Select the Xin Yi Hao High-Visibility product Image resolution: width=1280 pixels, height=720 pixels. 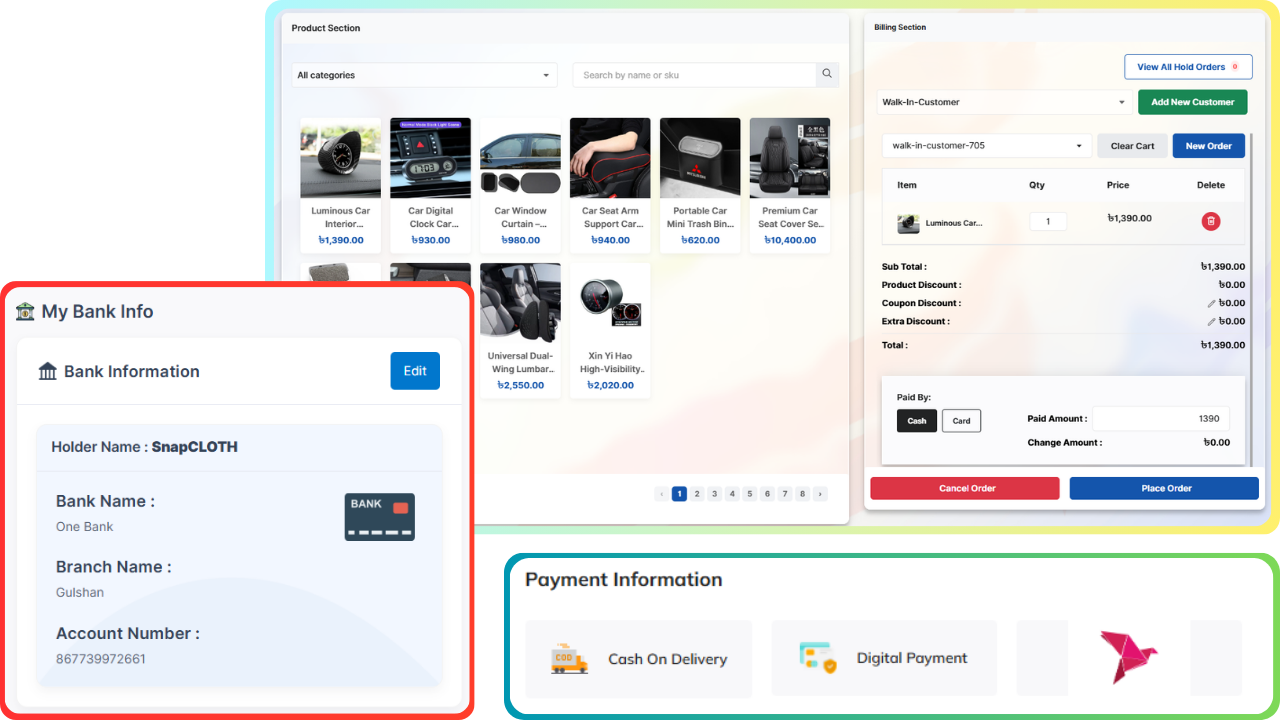tap(610, 330)
